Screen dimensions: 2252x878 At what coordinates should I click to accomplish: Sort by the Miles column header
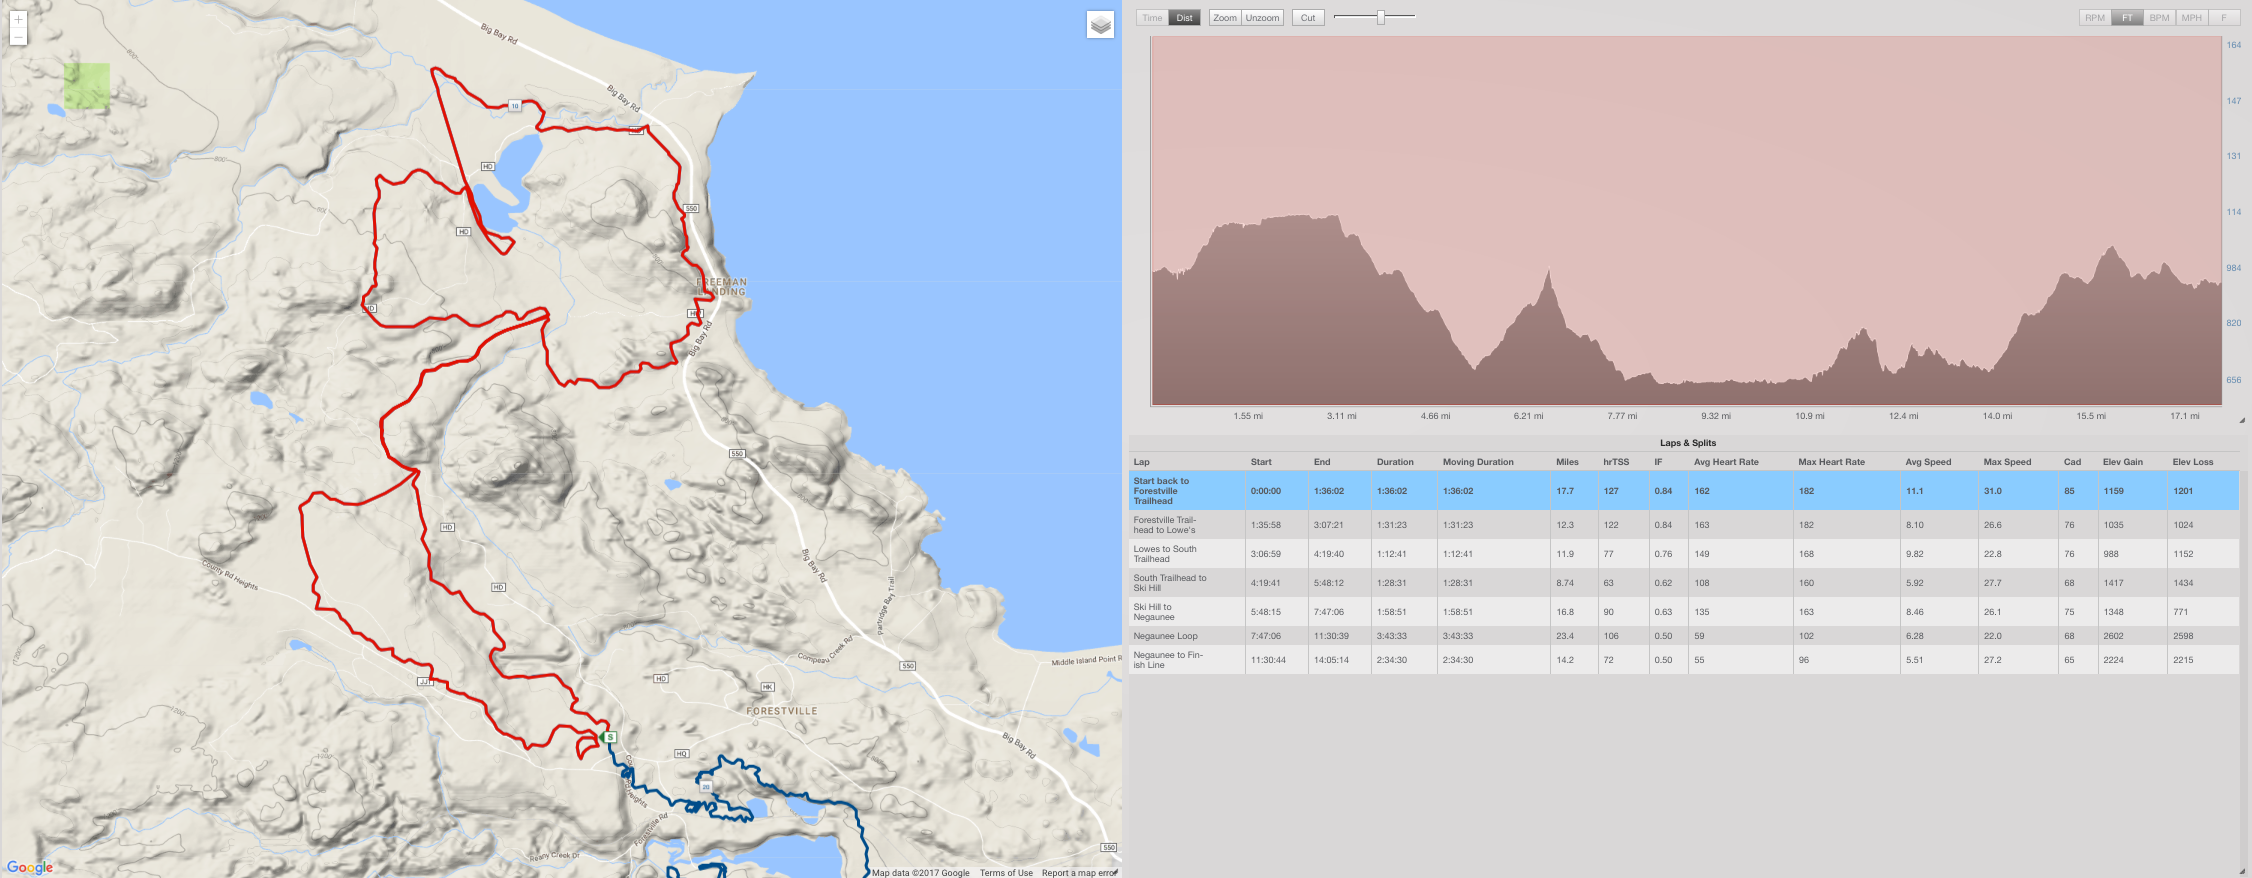[1567, 462]
